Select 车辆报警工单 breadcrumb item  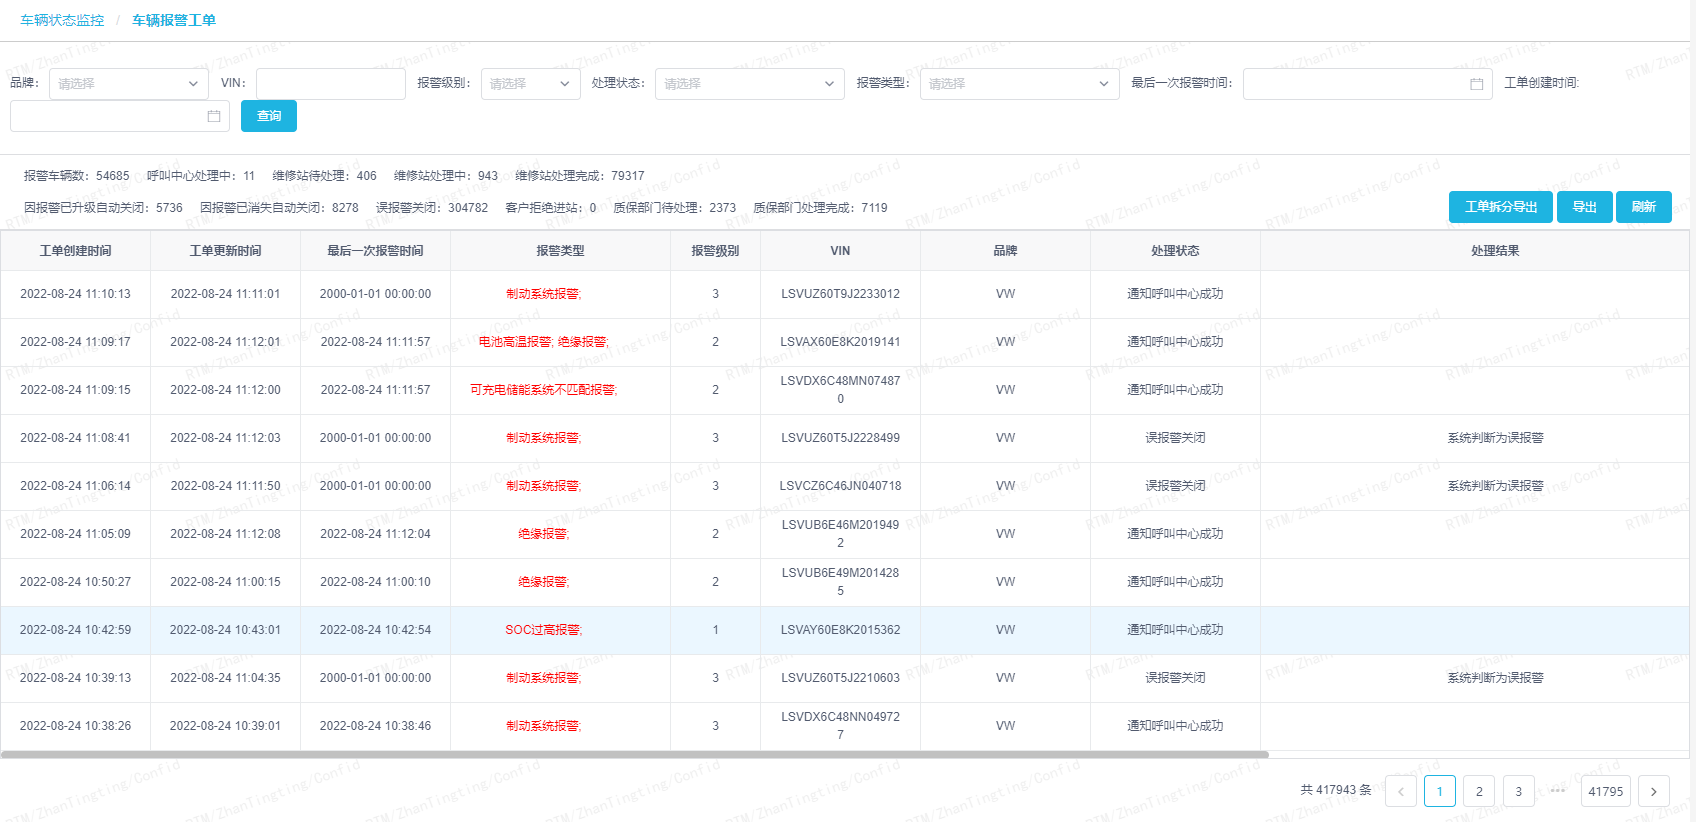(174, 20)
